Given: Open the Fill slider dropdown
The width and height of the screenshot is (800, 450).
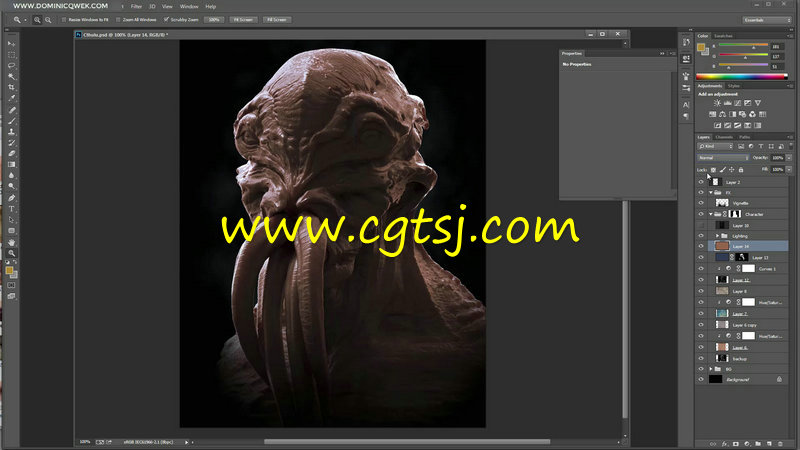Looking at the screenshot, I should (x=789, y=169).
